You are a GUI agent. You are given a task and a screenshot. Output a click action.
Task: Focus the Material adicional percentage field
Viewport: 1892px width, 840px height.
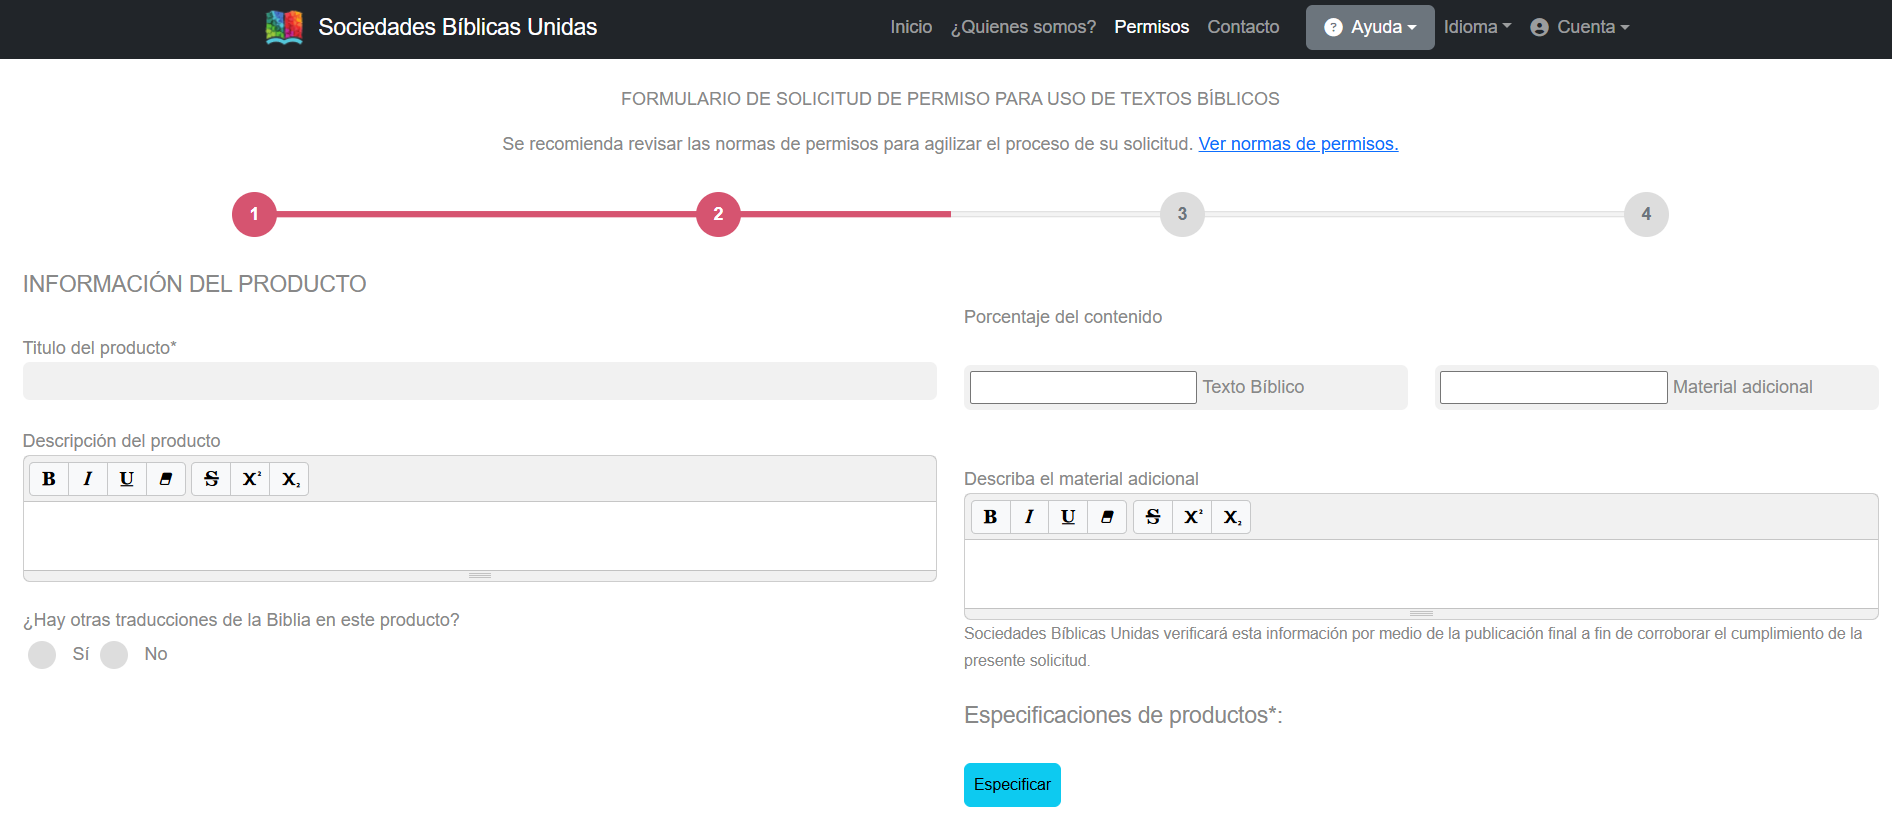[x=1553, y=387]
